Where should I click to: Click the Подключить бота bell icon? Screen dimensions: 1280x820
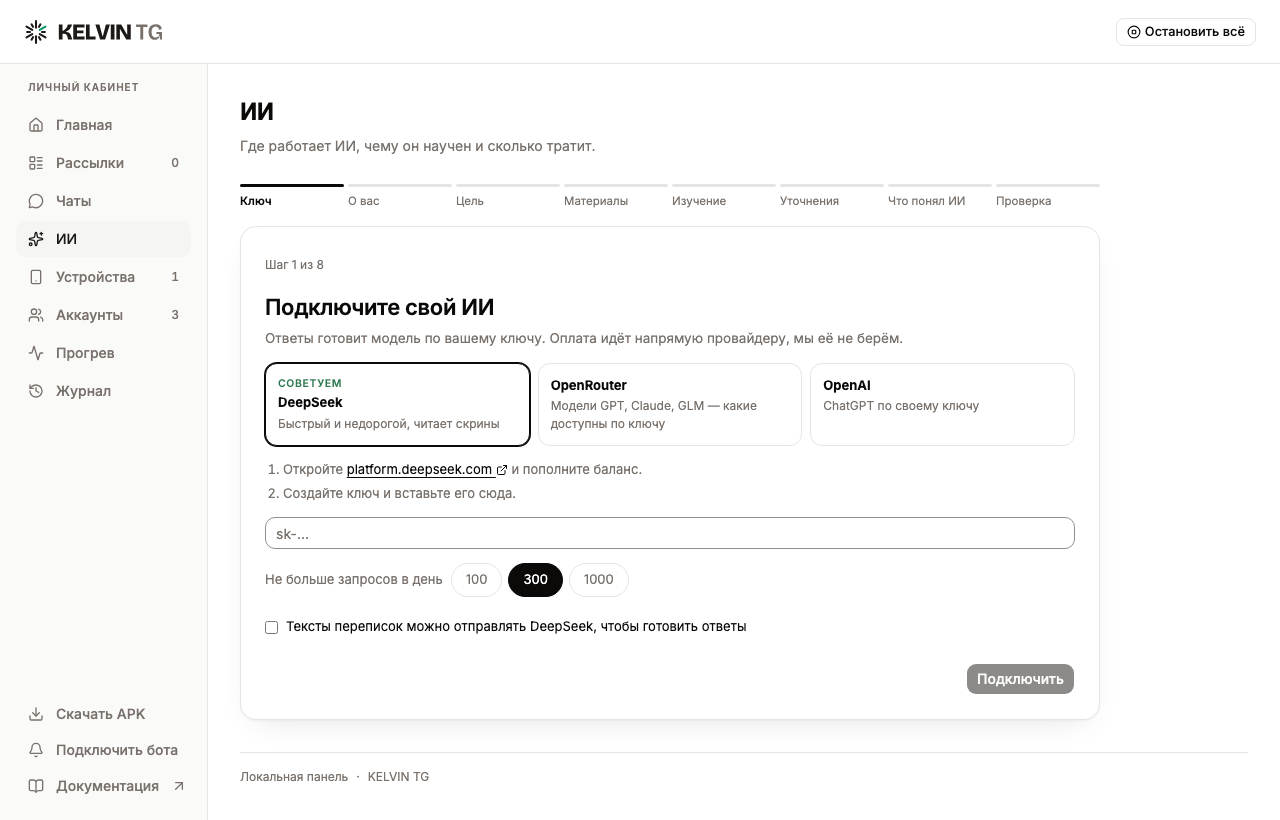coord(36,750)
